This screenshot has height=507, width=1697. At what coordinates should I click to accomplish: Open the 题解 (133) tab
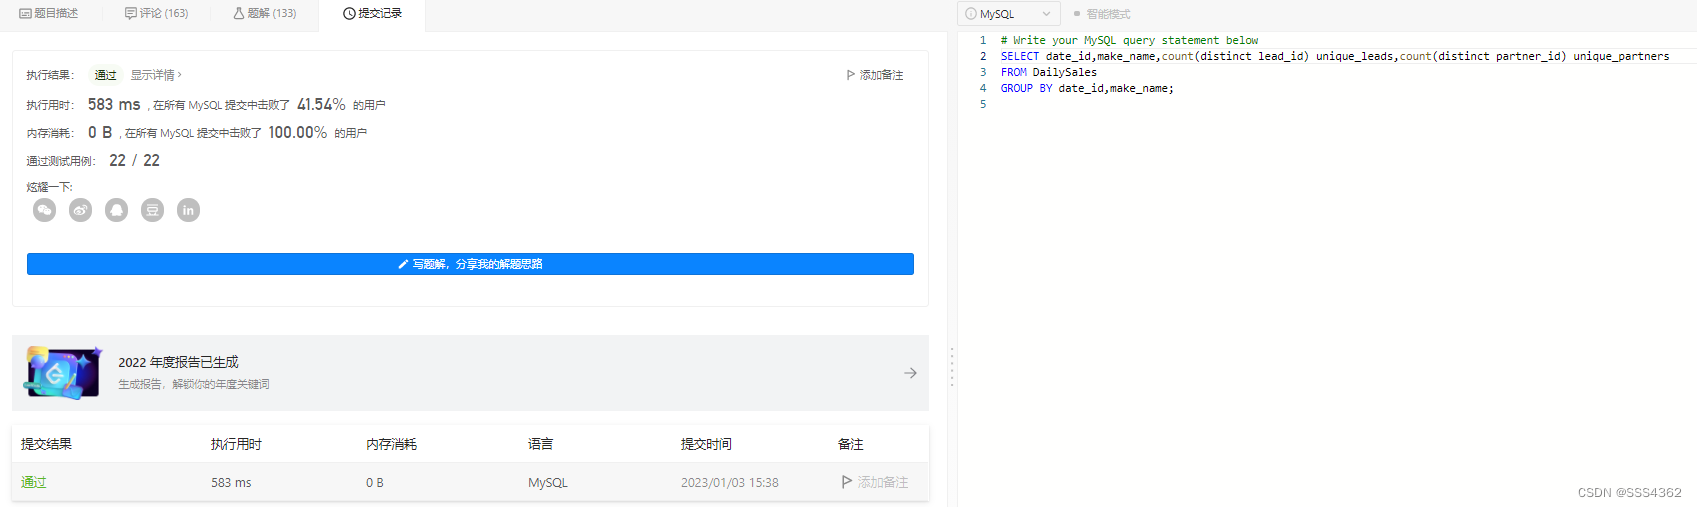coord(265,13)
